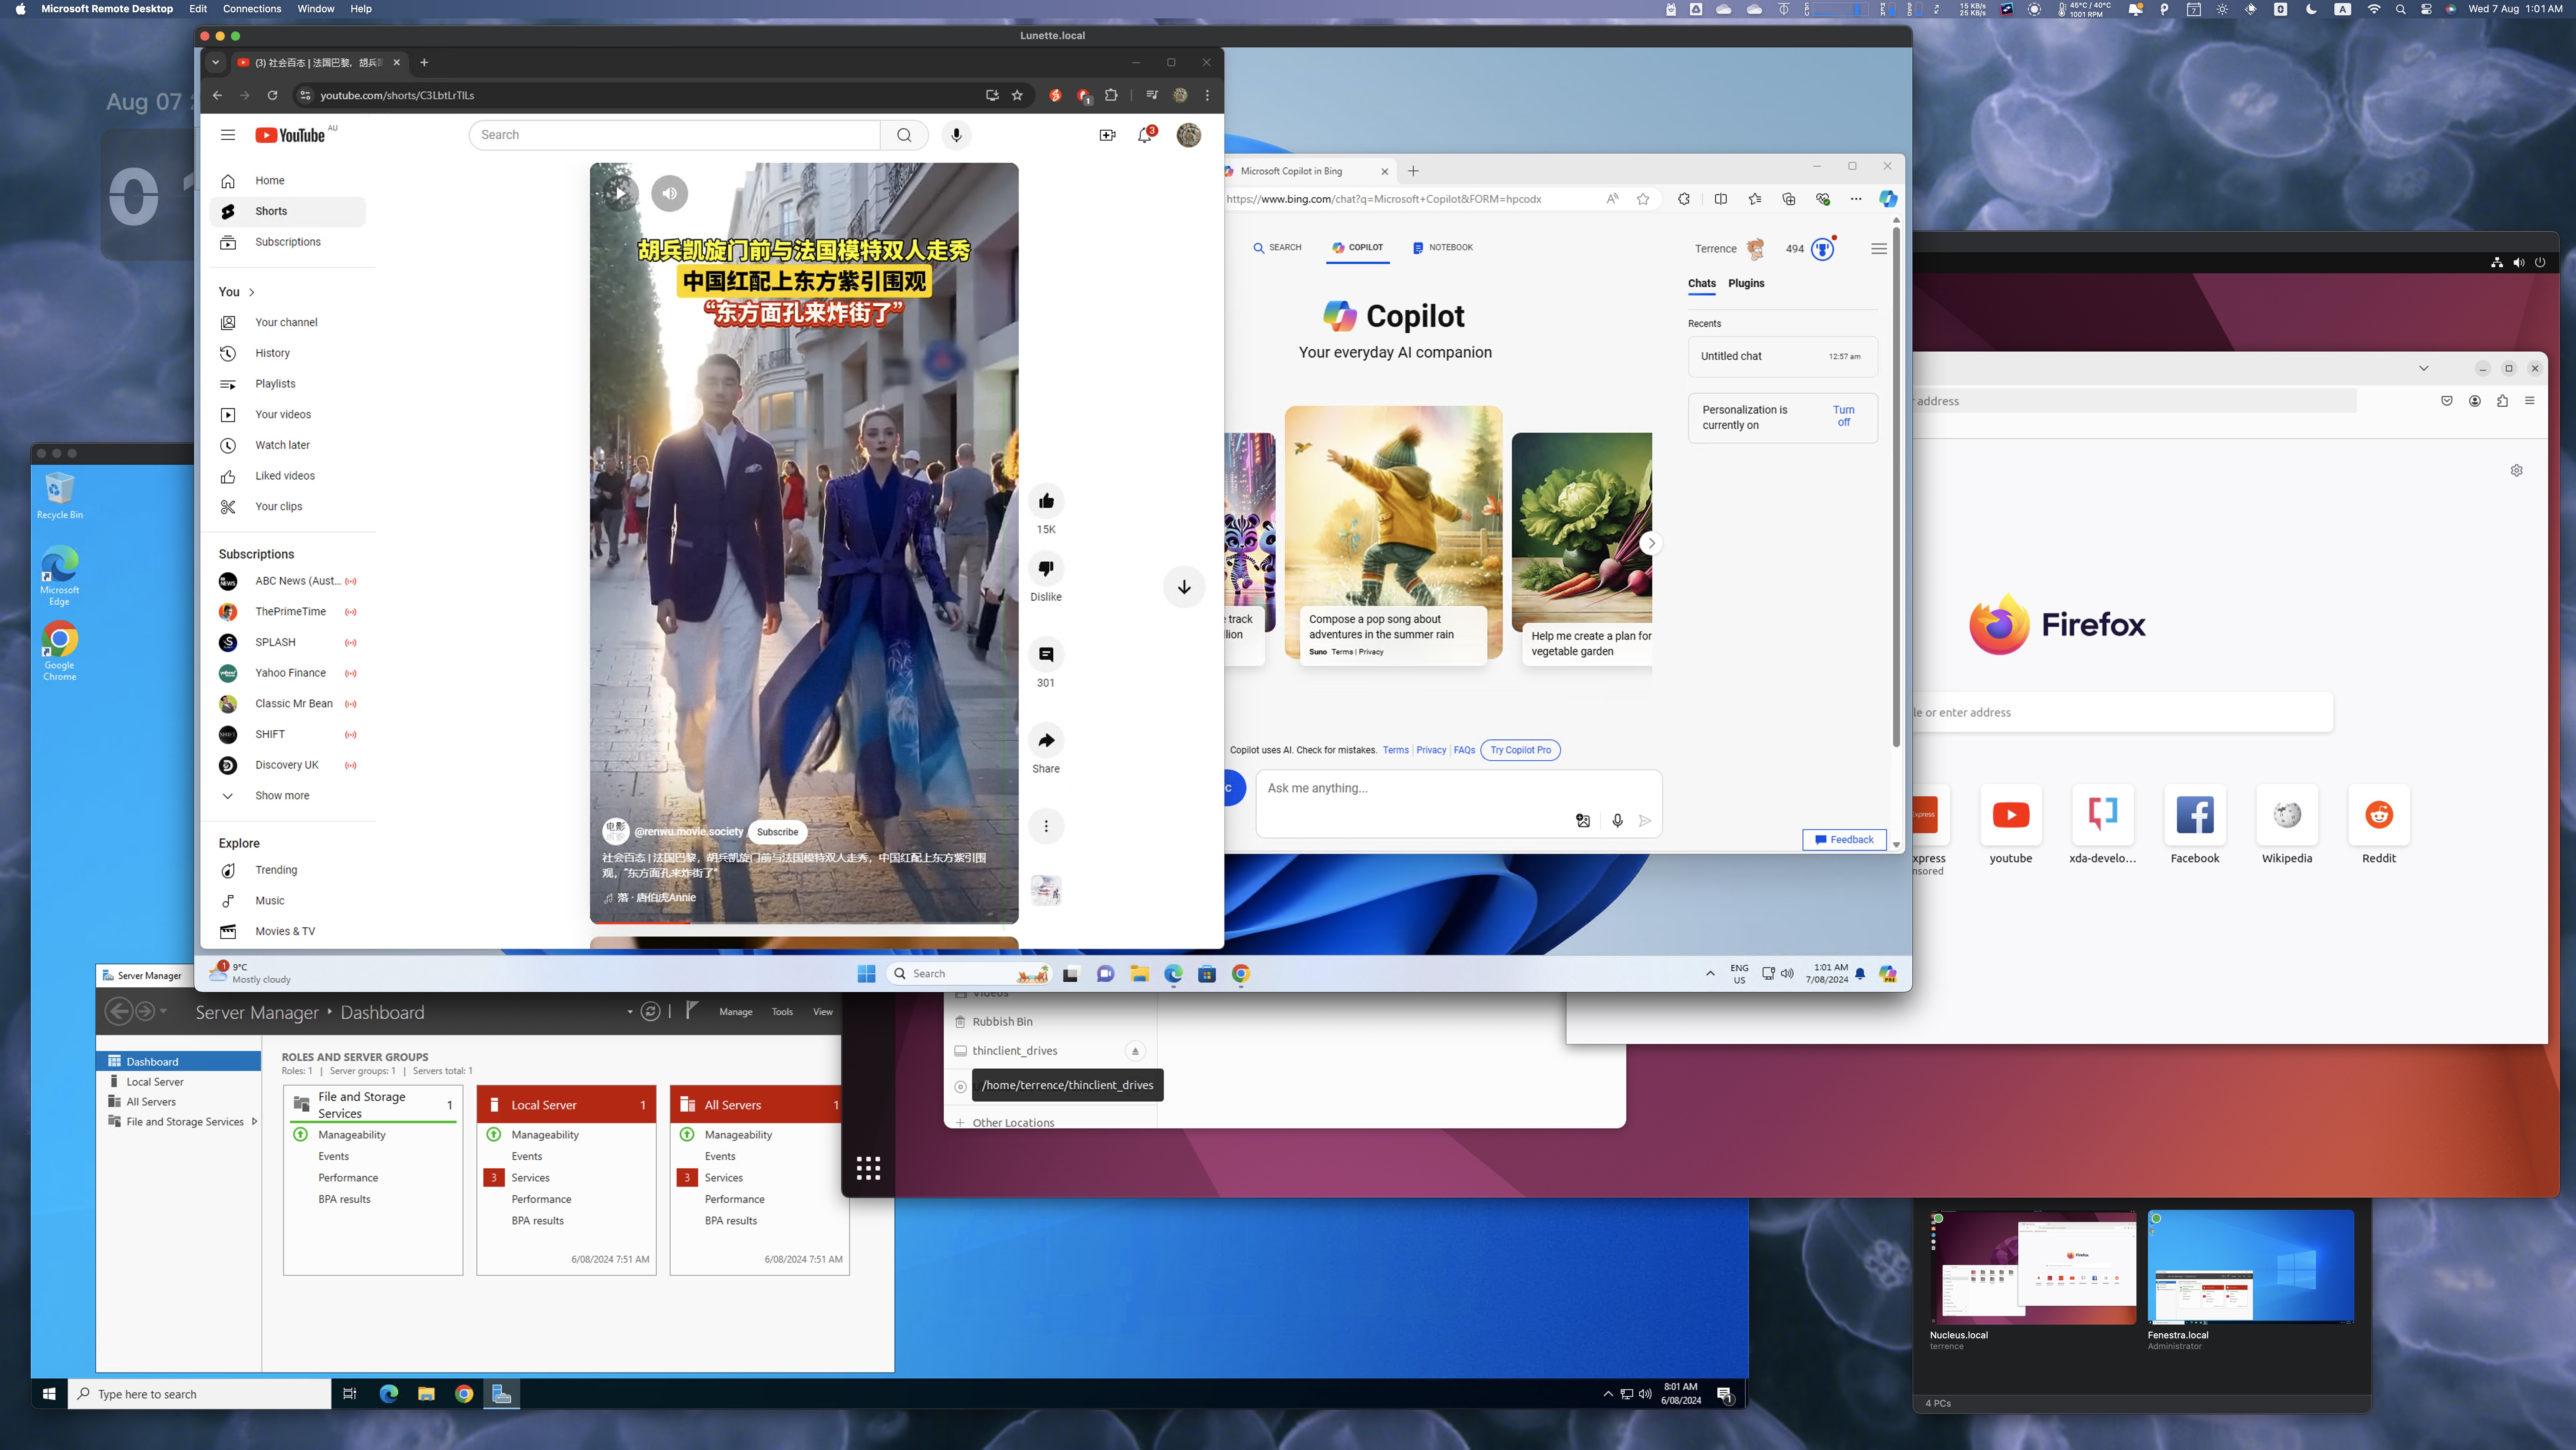Switch to Bing SEARCH tab
Image resolution: width=2576 pixels, height=1450 pixels.
point(1277,248)
